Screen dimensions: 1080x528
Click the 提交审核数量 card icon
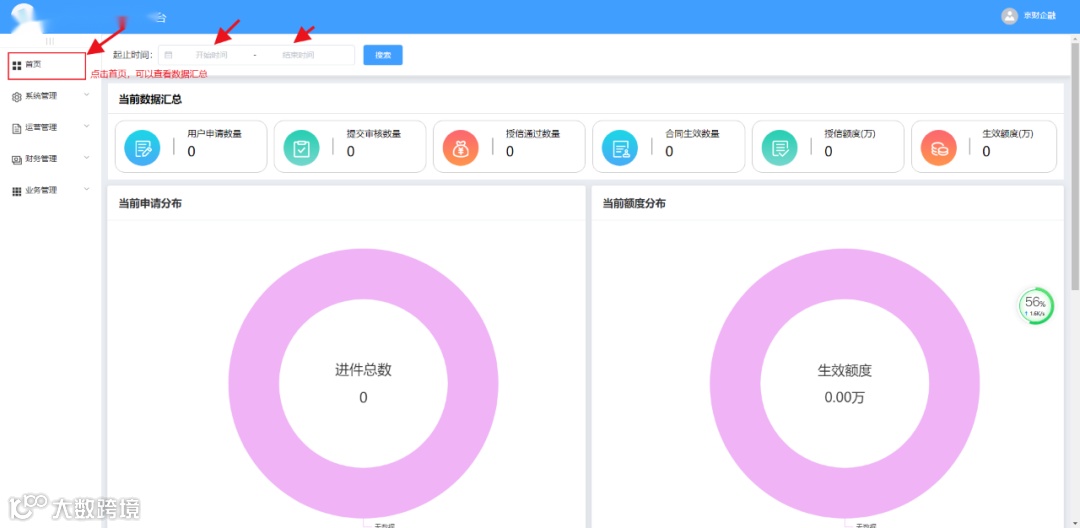[x=301, y=148]
